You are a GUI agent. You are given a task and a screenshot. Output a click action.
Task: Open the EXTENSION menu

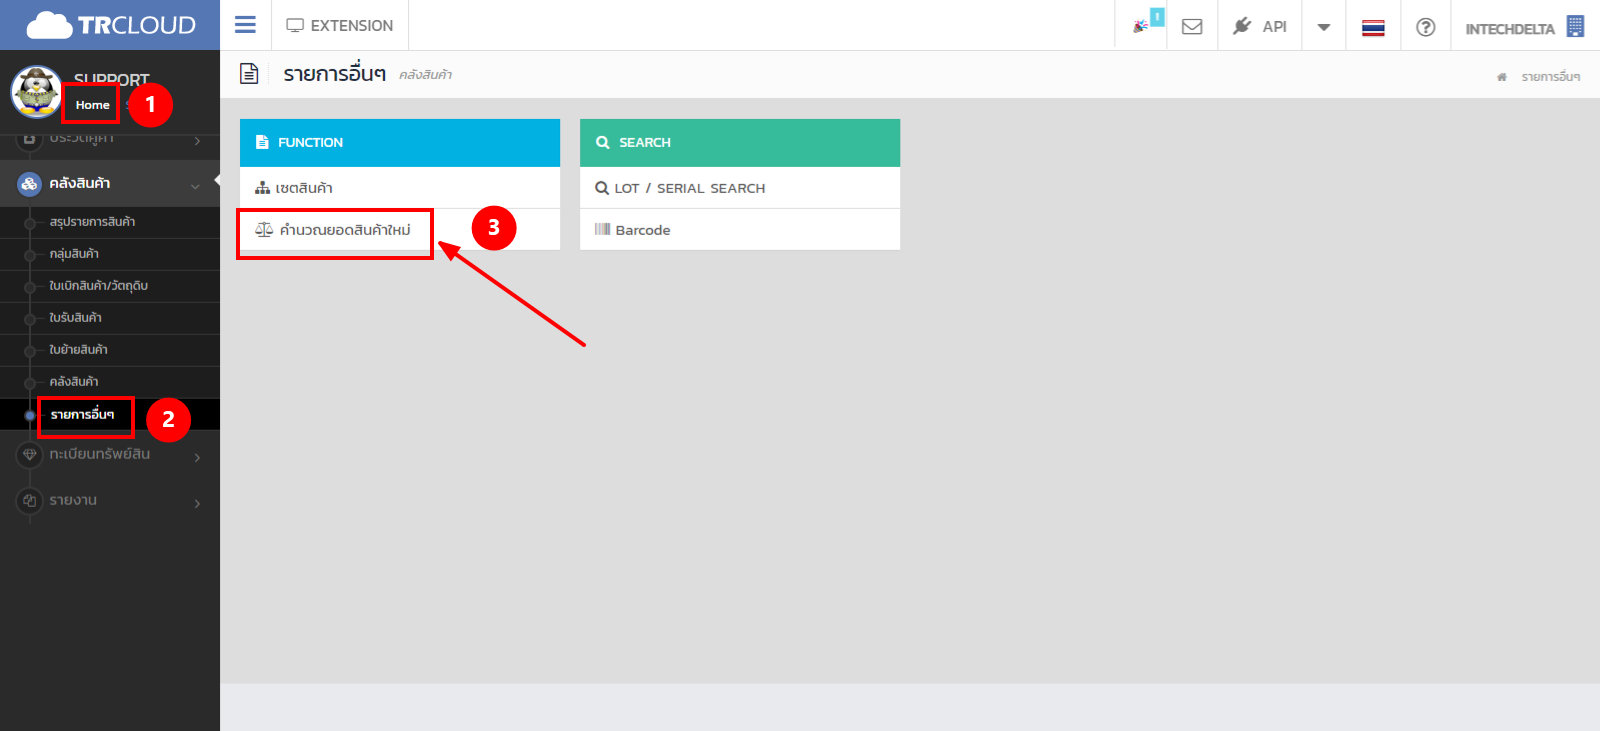[x=340, y=25]
